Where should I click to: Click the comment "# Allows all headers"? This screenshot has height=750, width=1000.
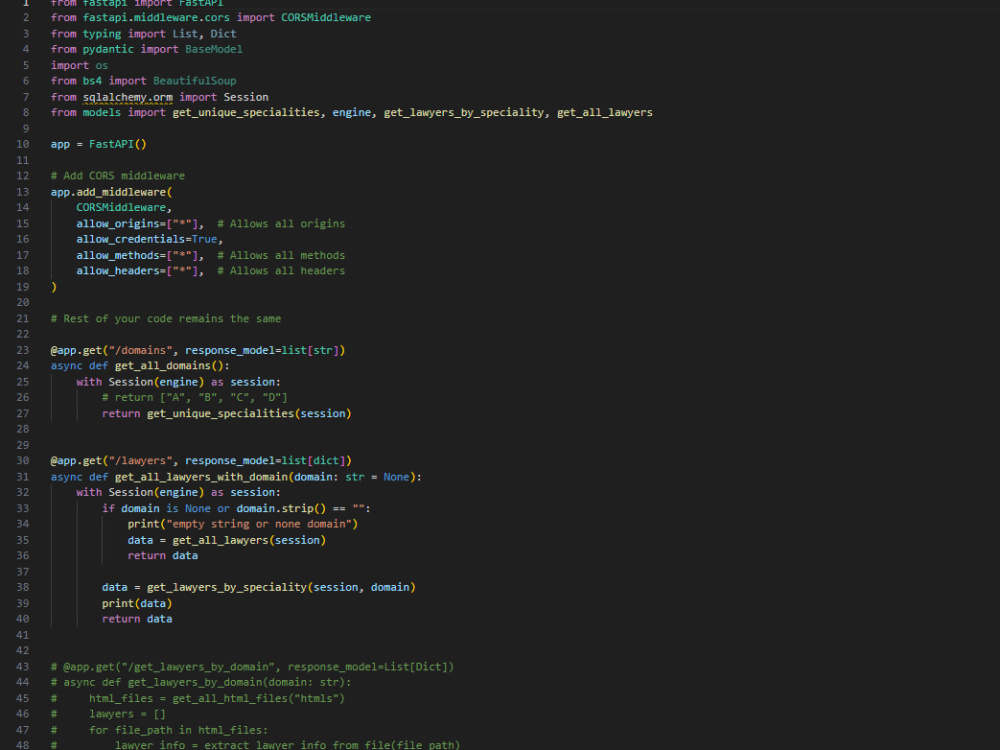pyautogui.click(x=281, y=270)
